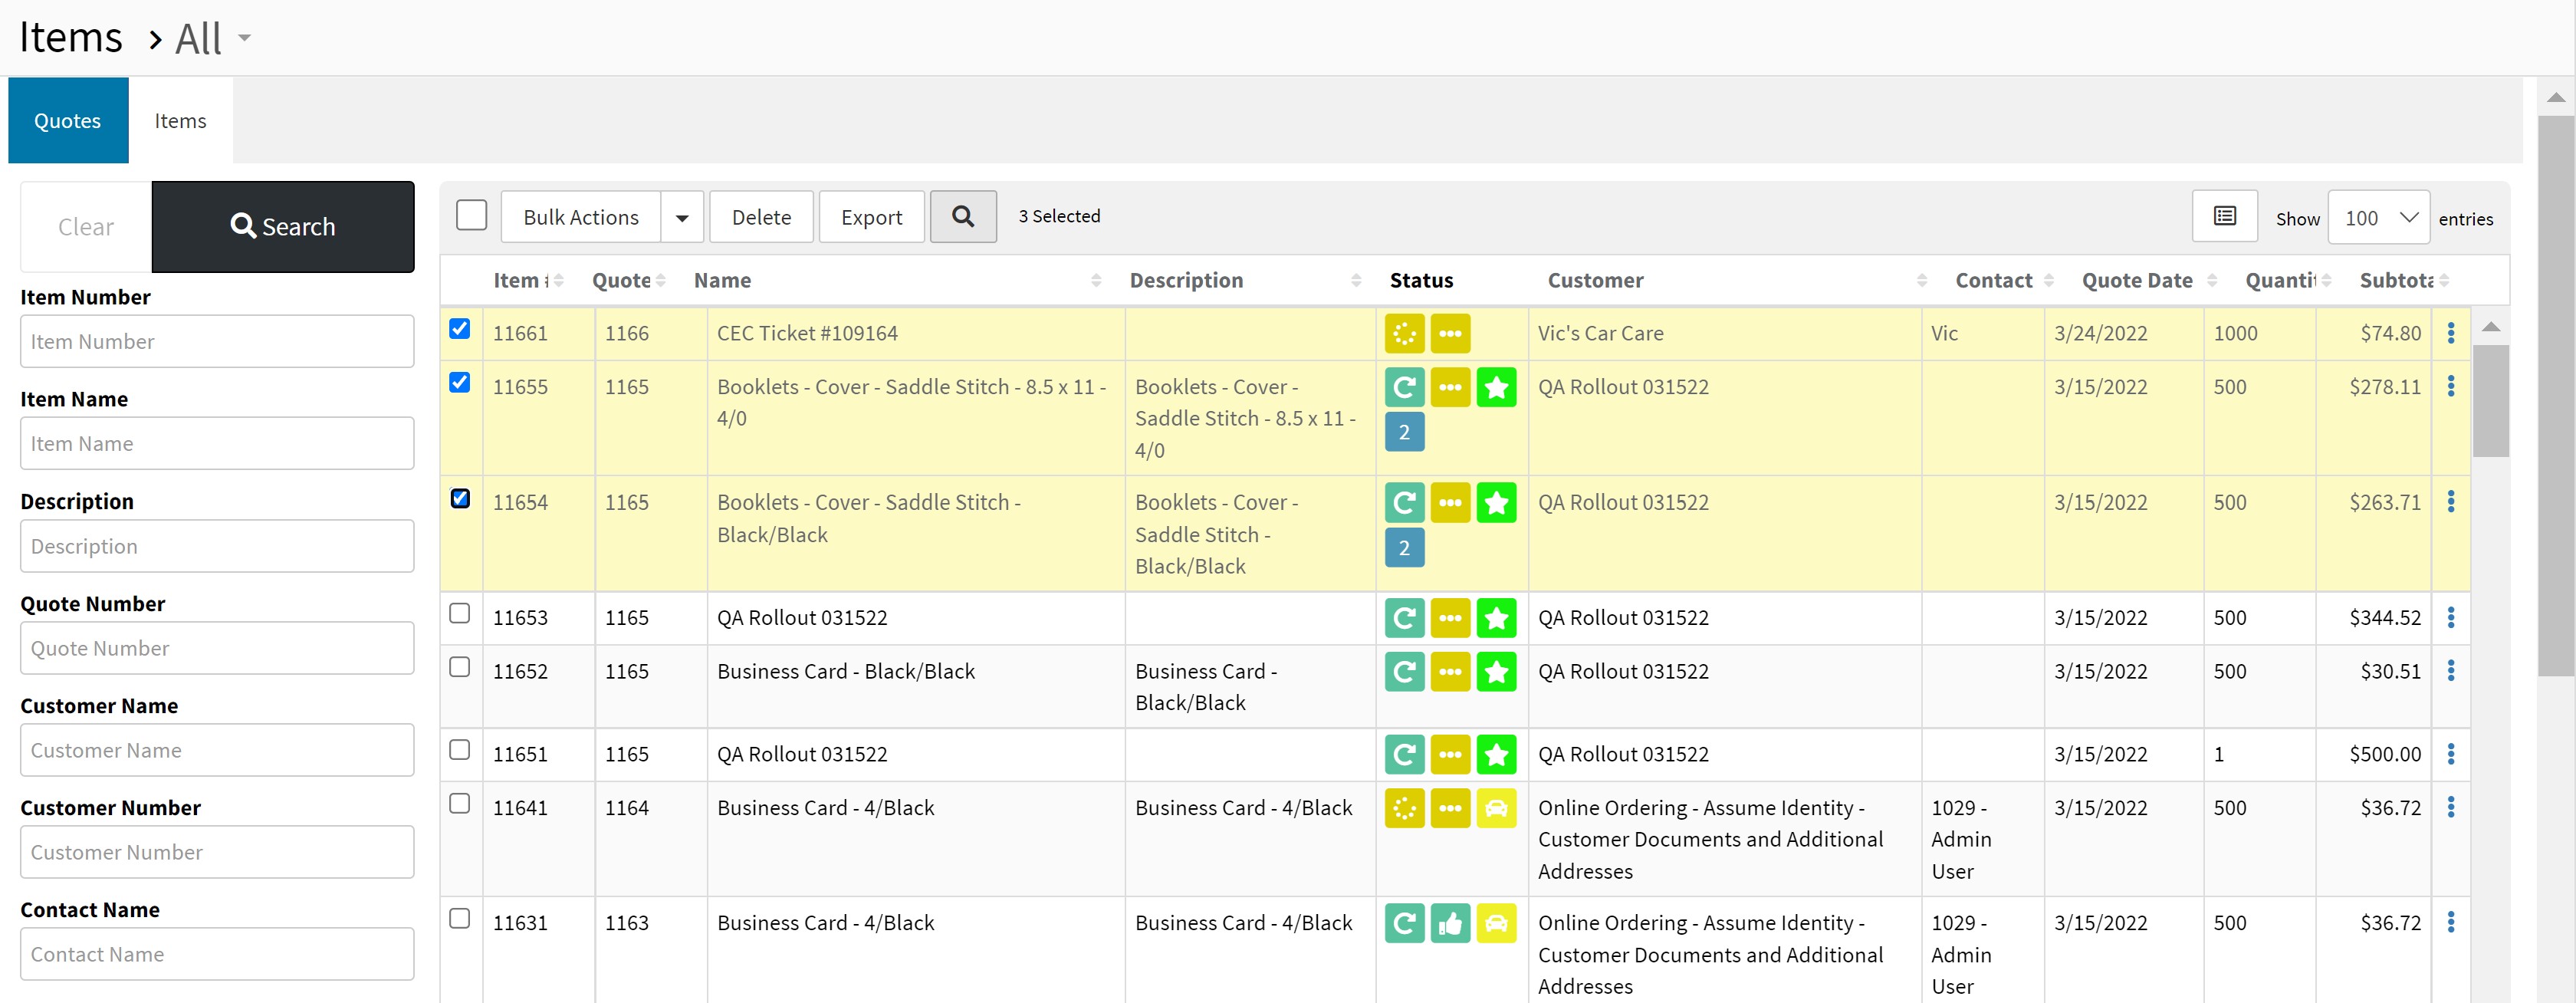Click the magnifier search icon in toolbar
Viewport: 2576px width, 1003px height.
962,217
